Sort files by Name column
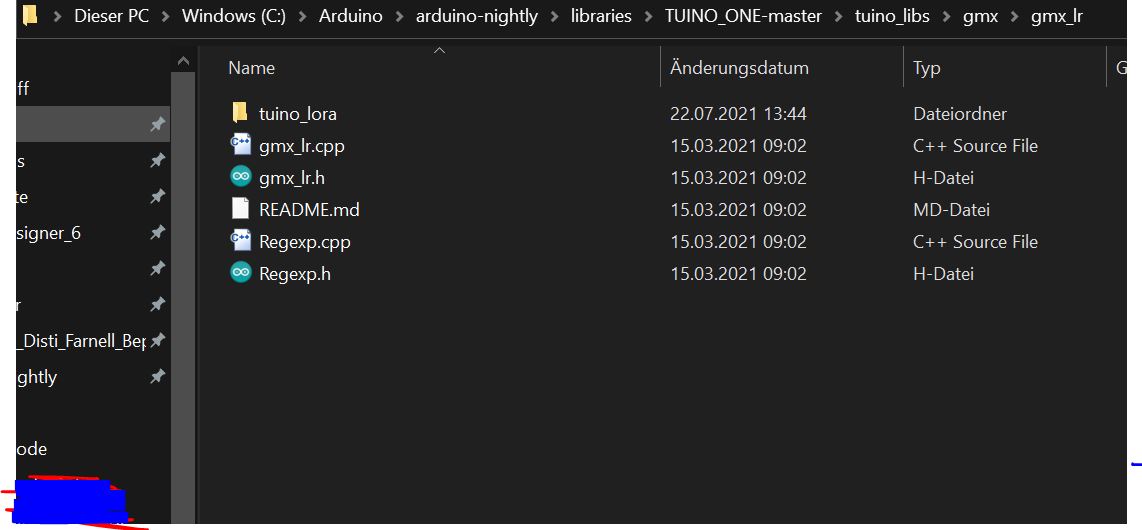The width and height of the screenshot is (1142, 530). tap(251, 68)
